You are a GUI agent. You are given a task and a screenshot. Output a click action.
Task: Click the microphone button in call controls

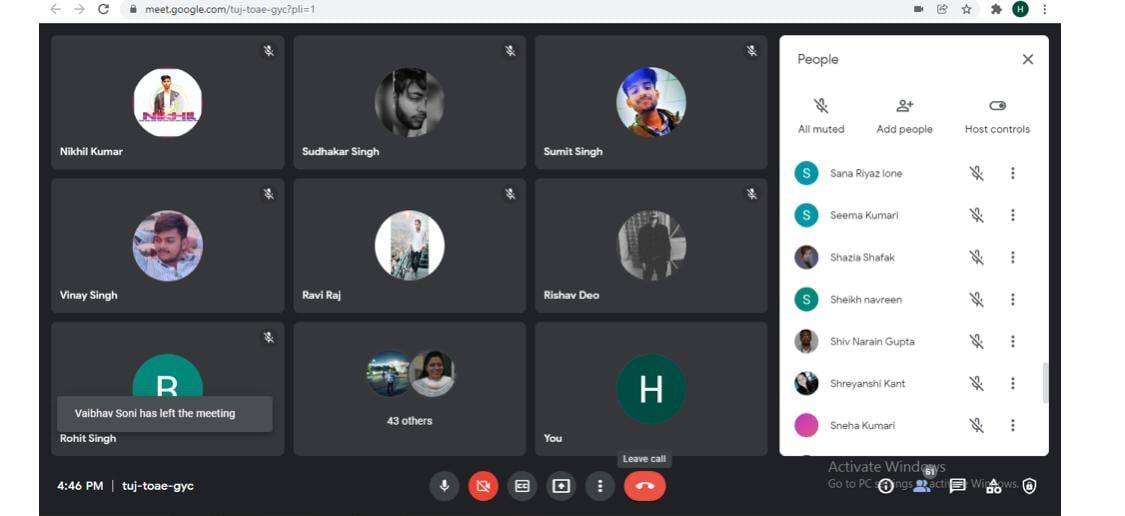point(444,486)
